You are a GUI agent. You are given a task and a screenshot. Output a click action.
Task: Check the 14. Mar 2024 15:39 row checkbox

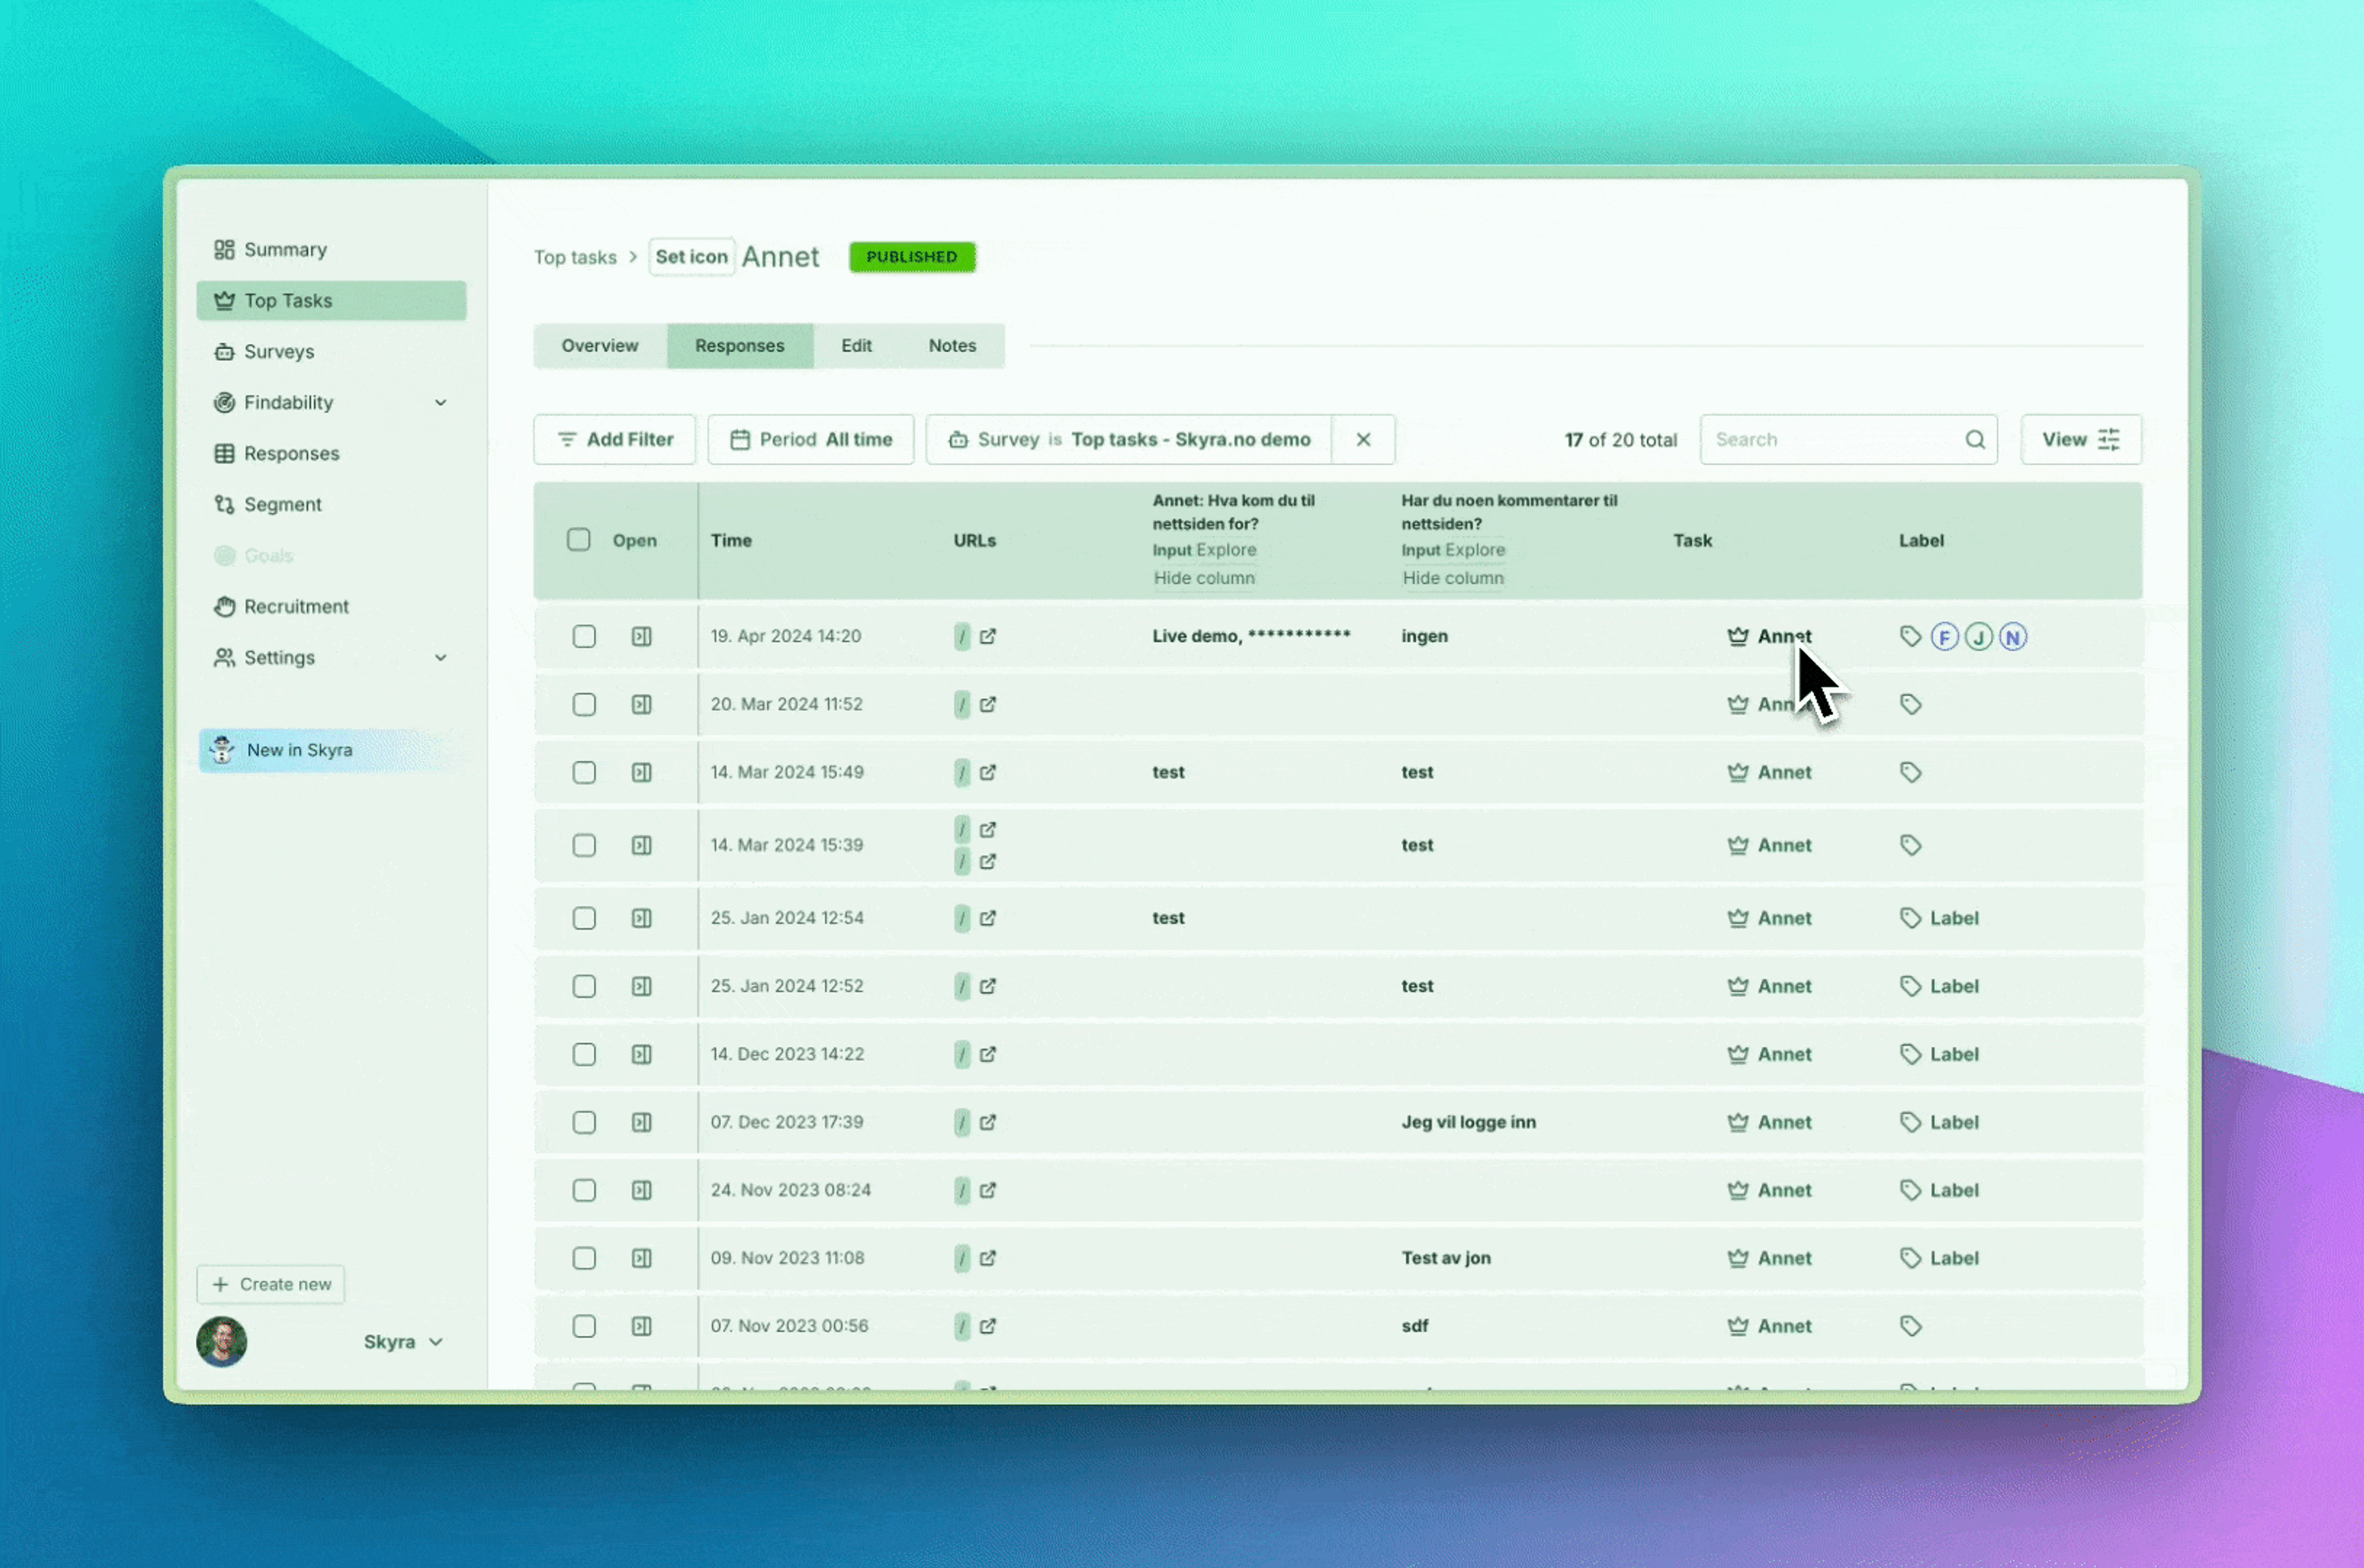(584, 845)
